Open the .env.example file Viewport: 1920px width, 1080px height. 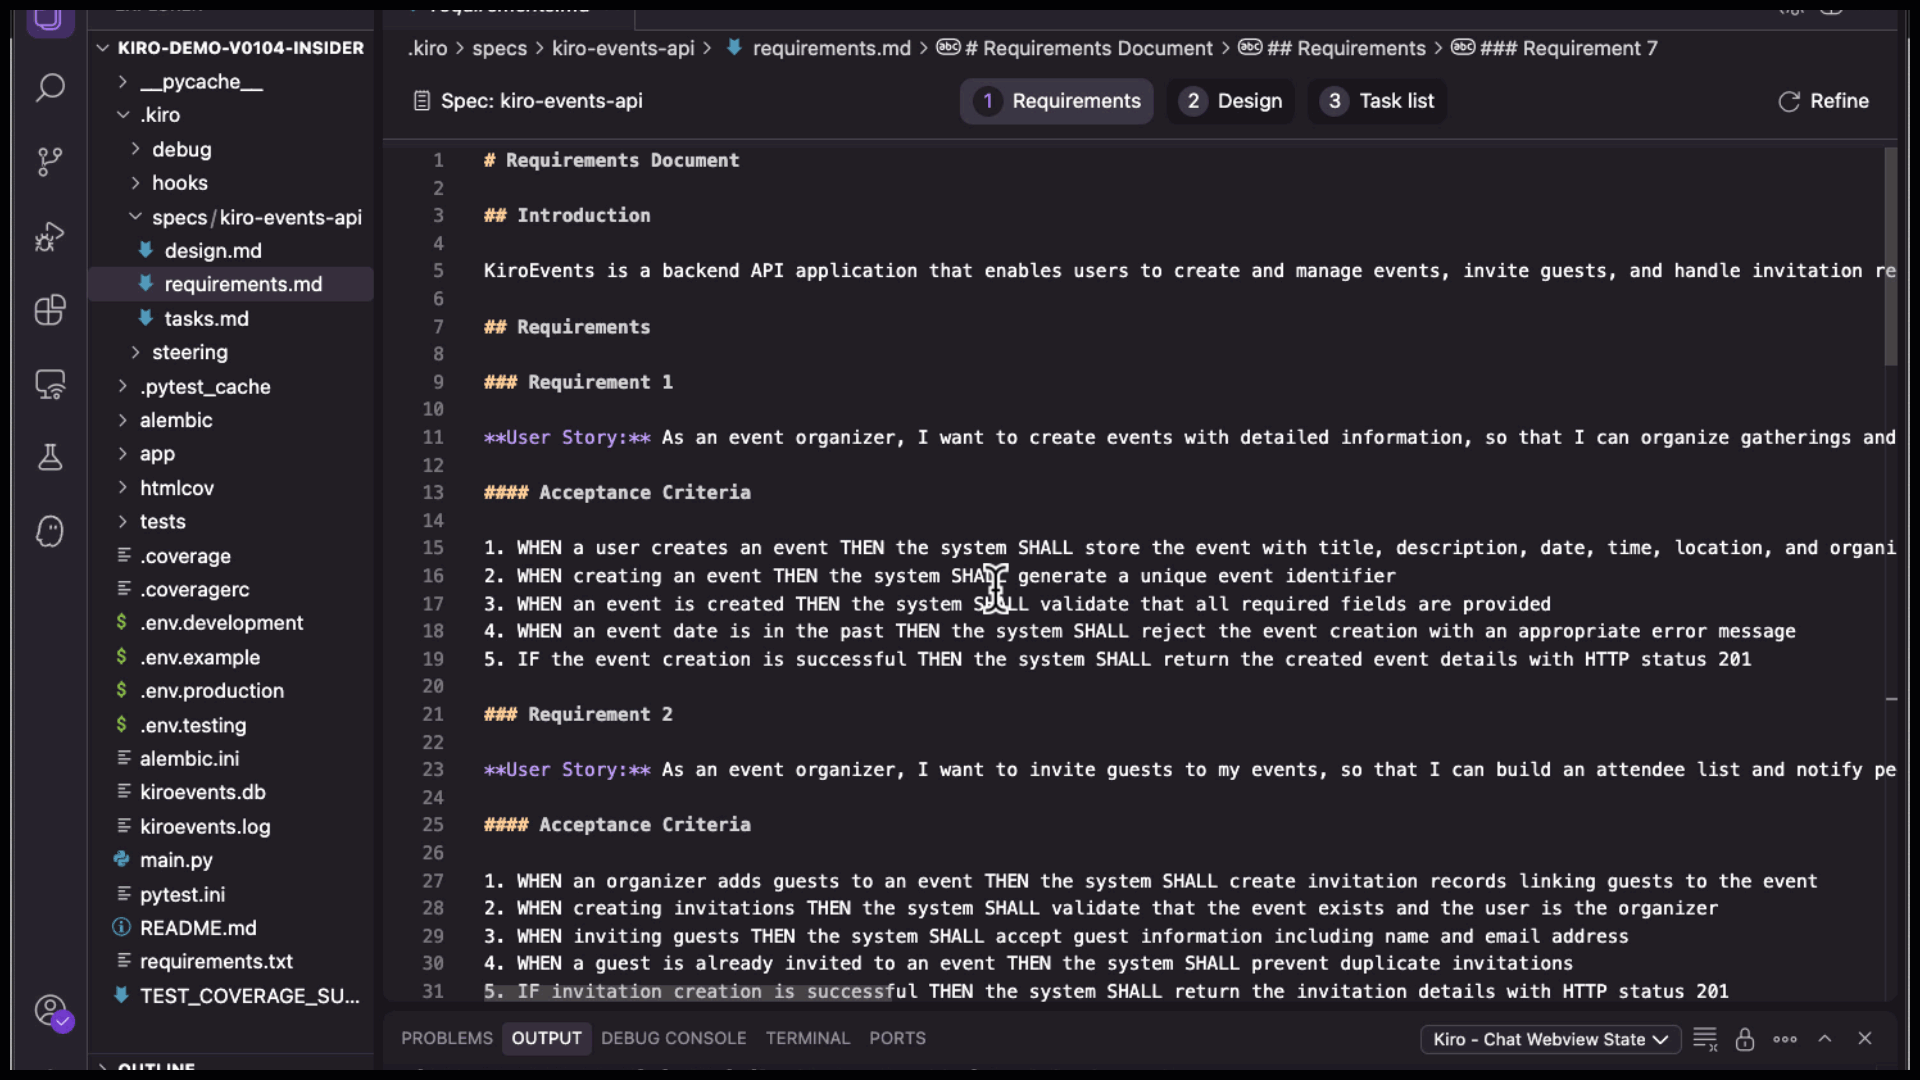(231, 657)
